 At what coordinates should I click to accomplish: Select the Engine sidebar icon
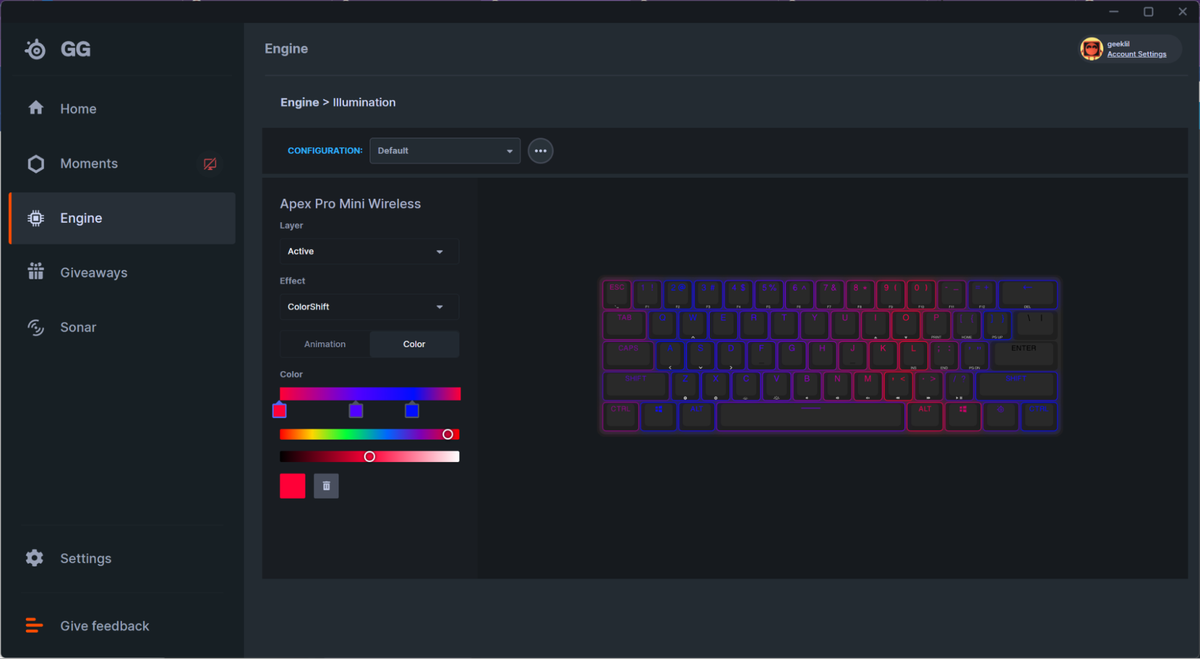[35, 217]
